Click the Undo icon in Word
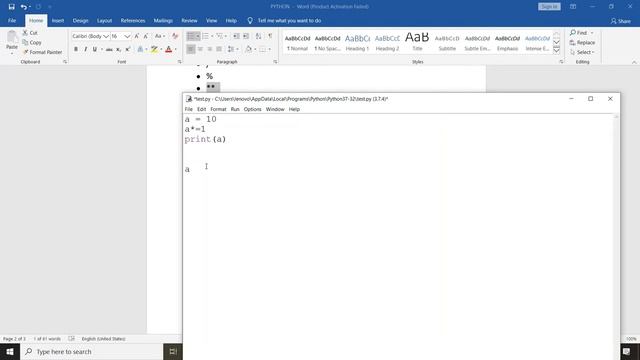The height and width of the screenshot is (360, 640). click(24, 7)
